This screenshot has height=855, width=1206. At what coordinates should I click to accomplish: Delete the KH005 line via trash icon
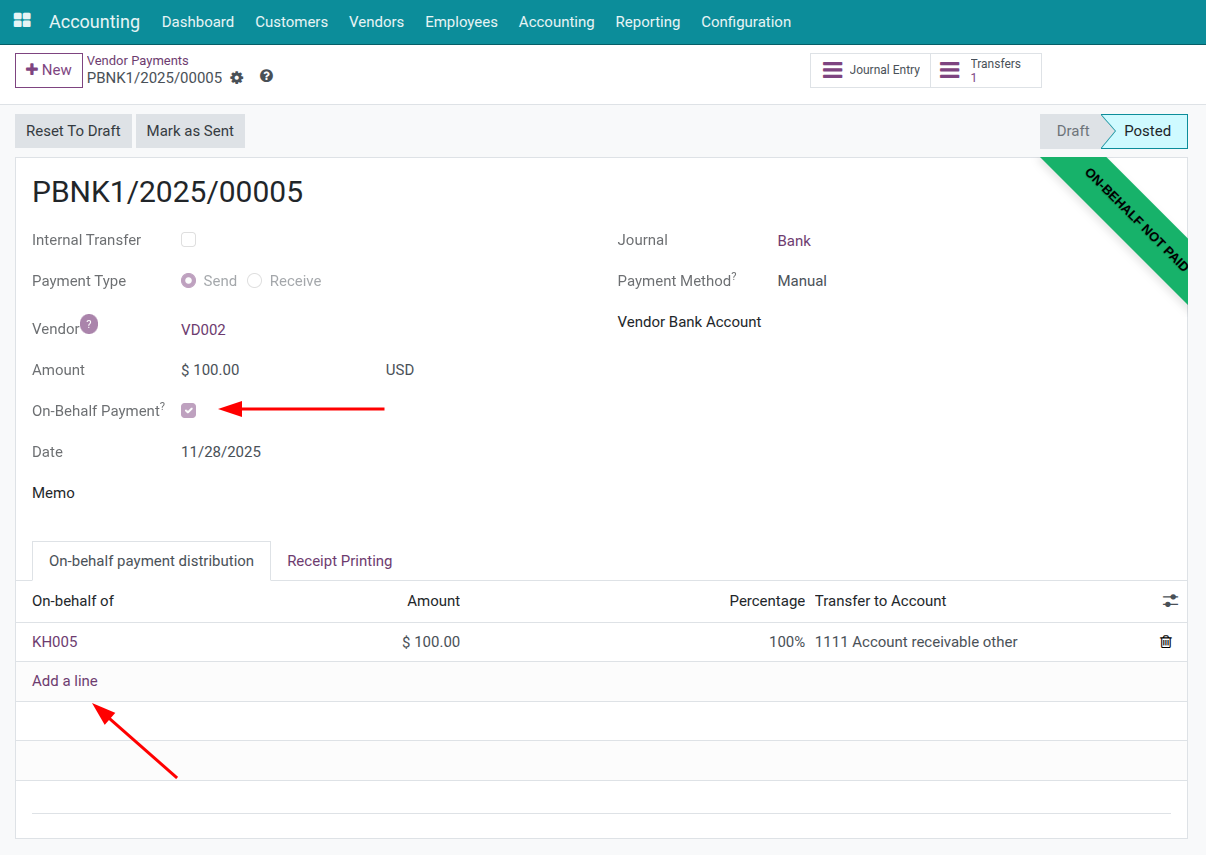(1166, 641)
